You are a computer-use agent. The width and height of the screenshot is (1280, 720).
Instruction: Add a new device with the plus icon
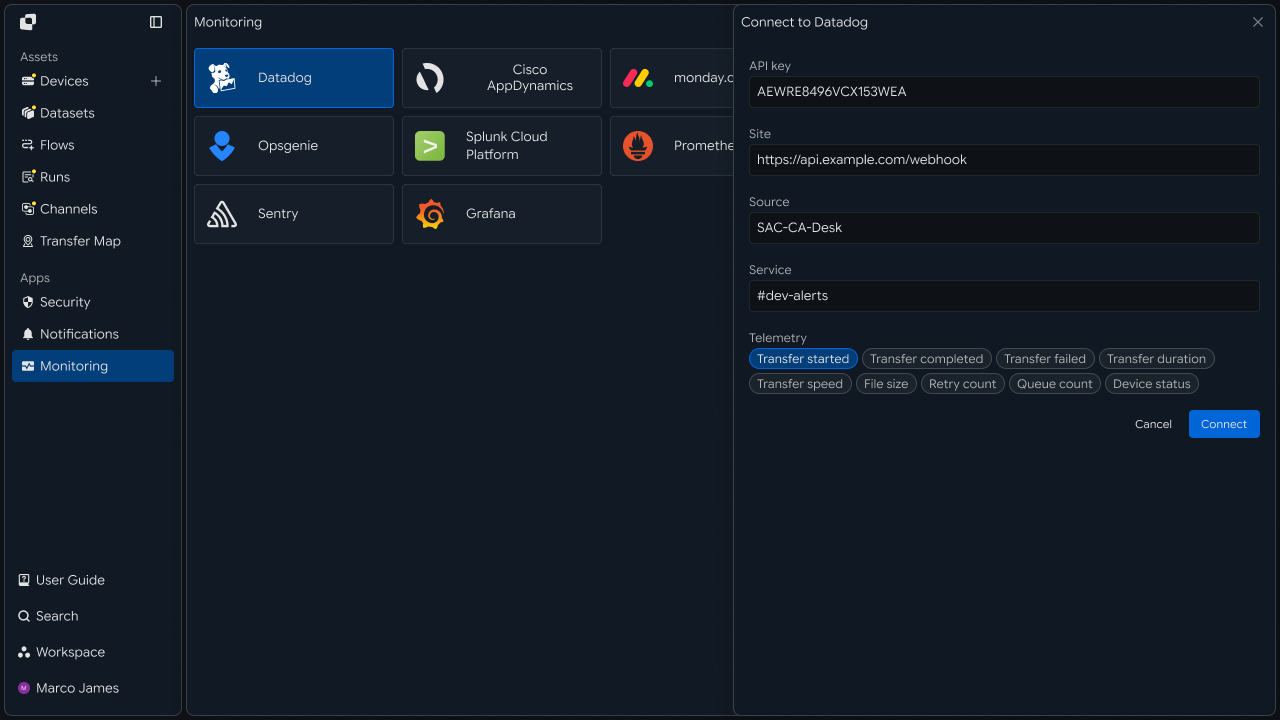coord(156,81)
